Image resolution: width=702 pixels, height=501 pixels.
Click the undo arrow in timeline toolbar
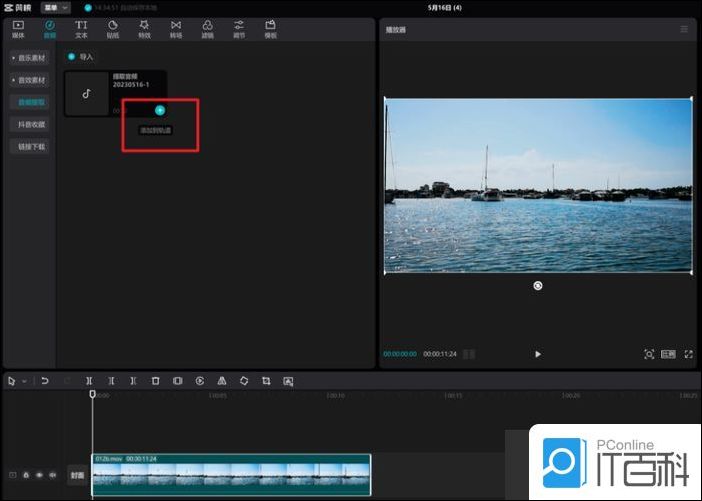click(x=45, y=381)
